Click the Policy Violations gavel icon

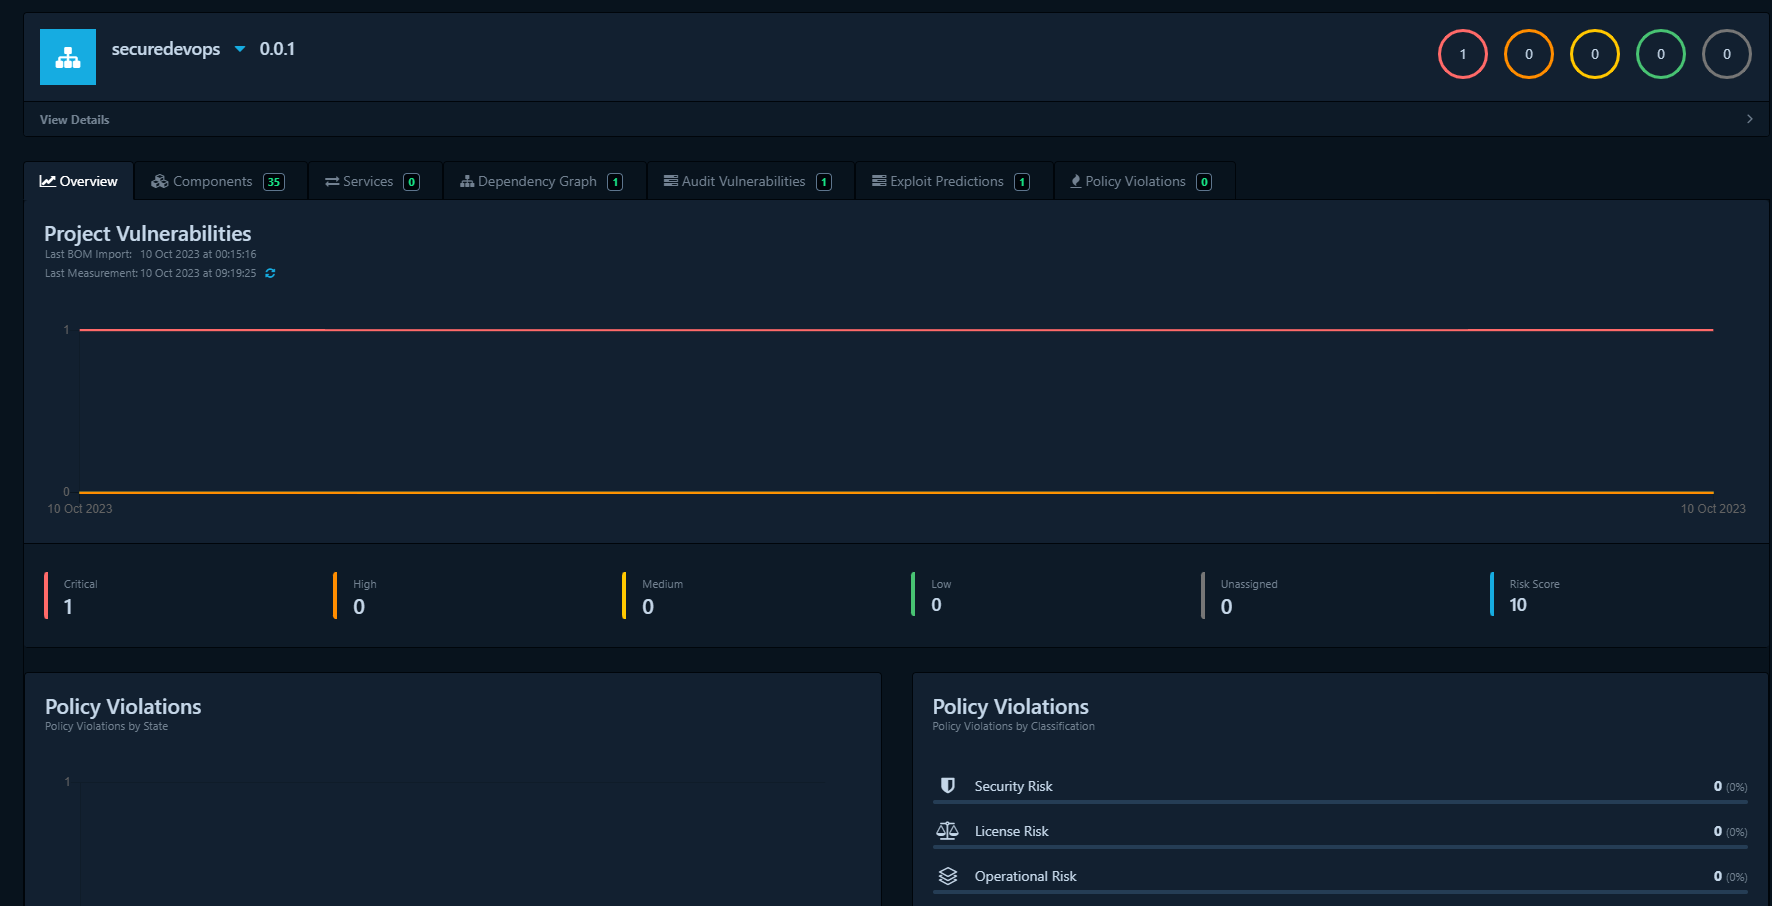coord(1075,181)
